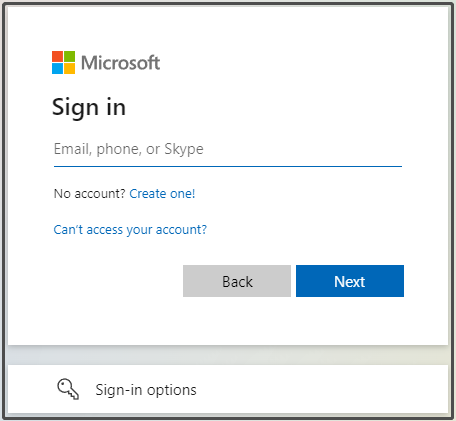Open the Sign-in options label
This screenshot has width=456, height=421.
tap(146, 390)
